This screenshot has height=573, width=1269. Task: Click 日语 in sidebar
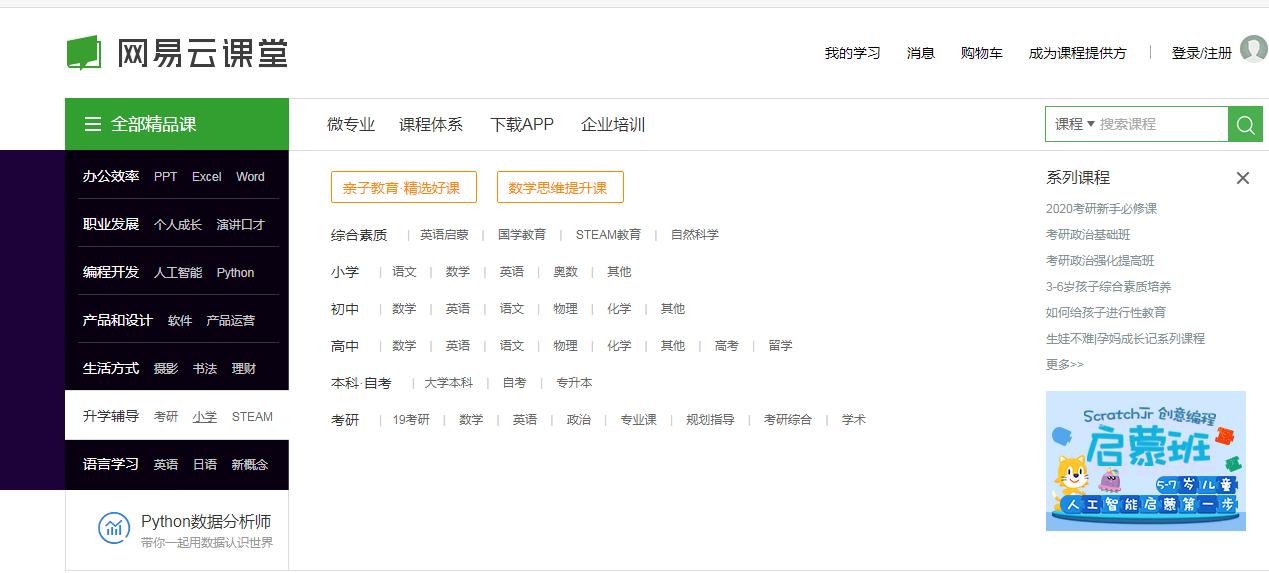pos(205,465)
